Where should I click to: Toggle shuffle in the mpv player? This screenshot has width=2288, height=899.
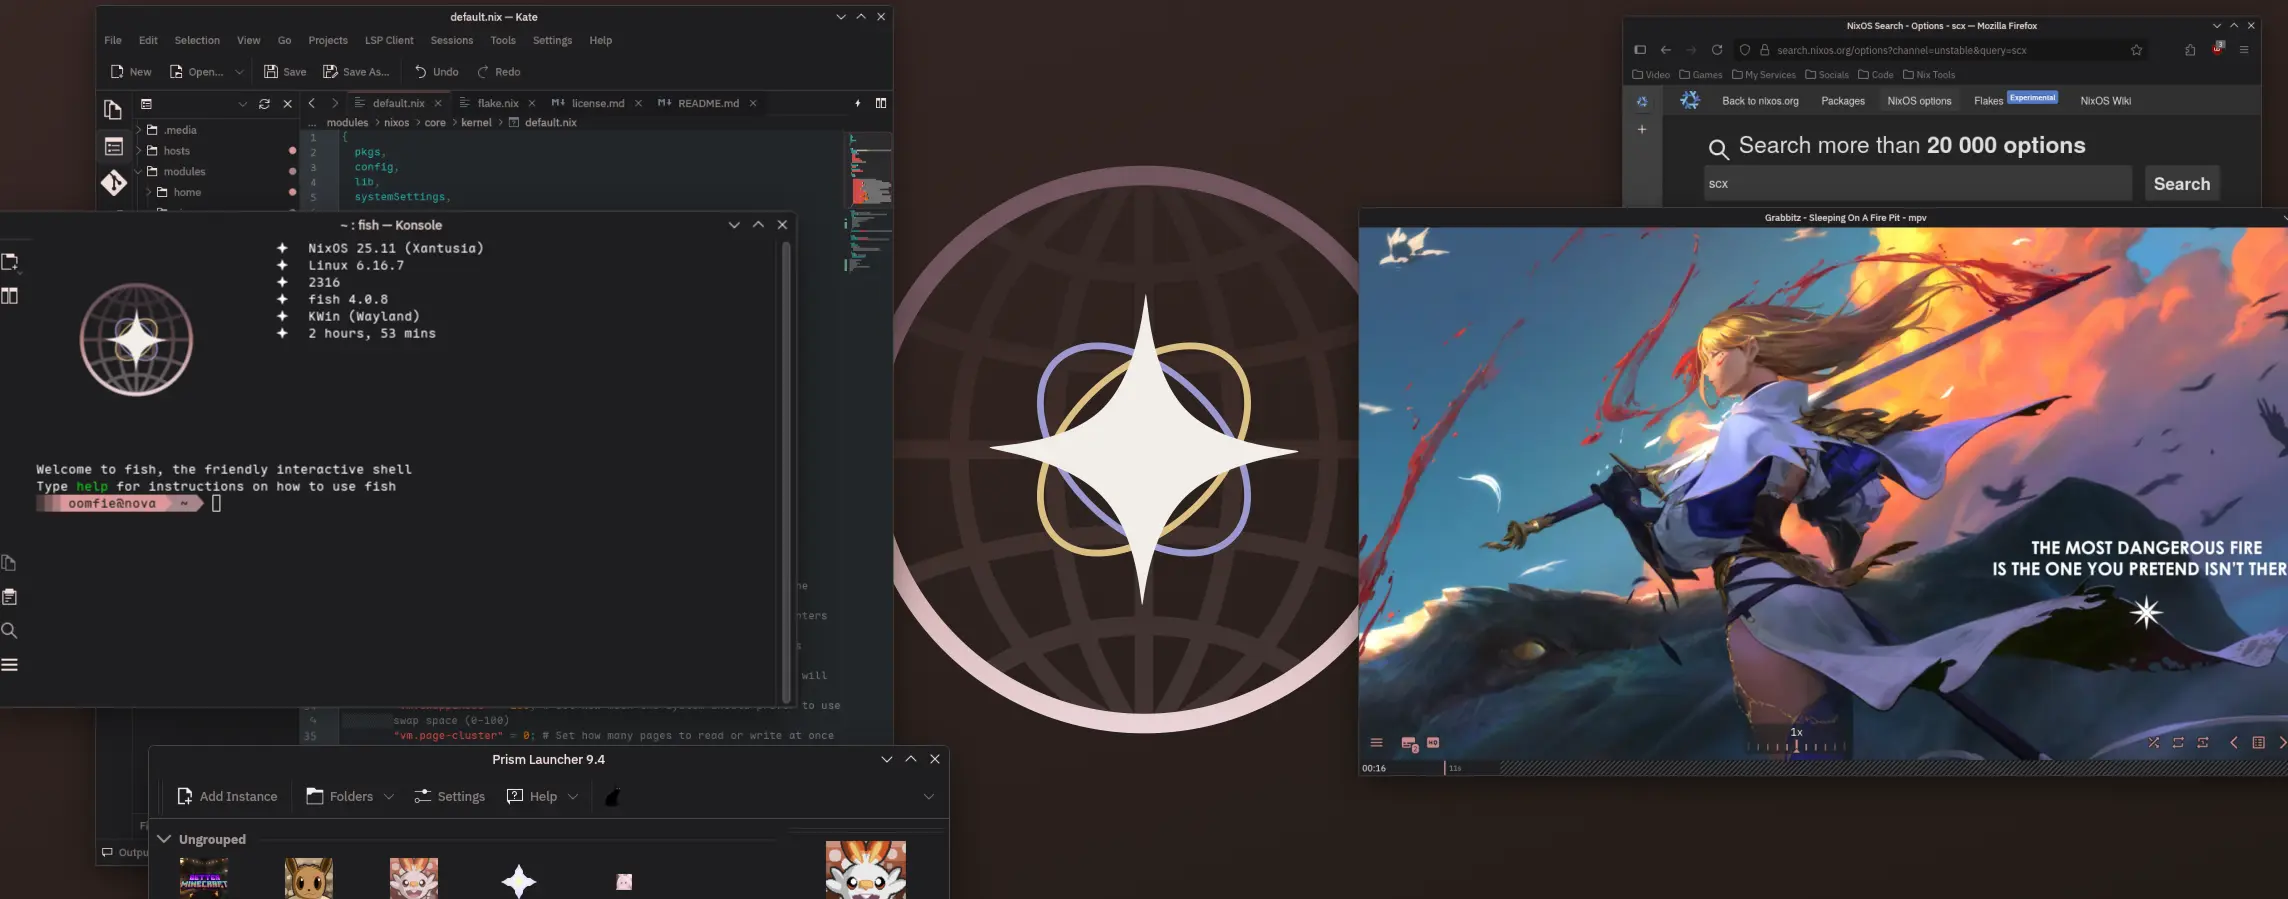[2153, 742]
